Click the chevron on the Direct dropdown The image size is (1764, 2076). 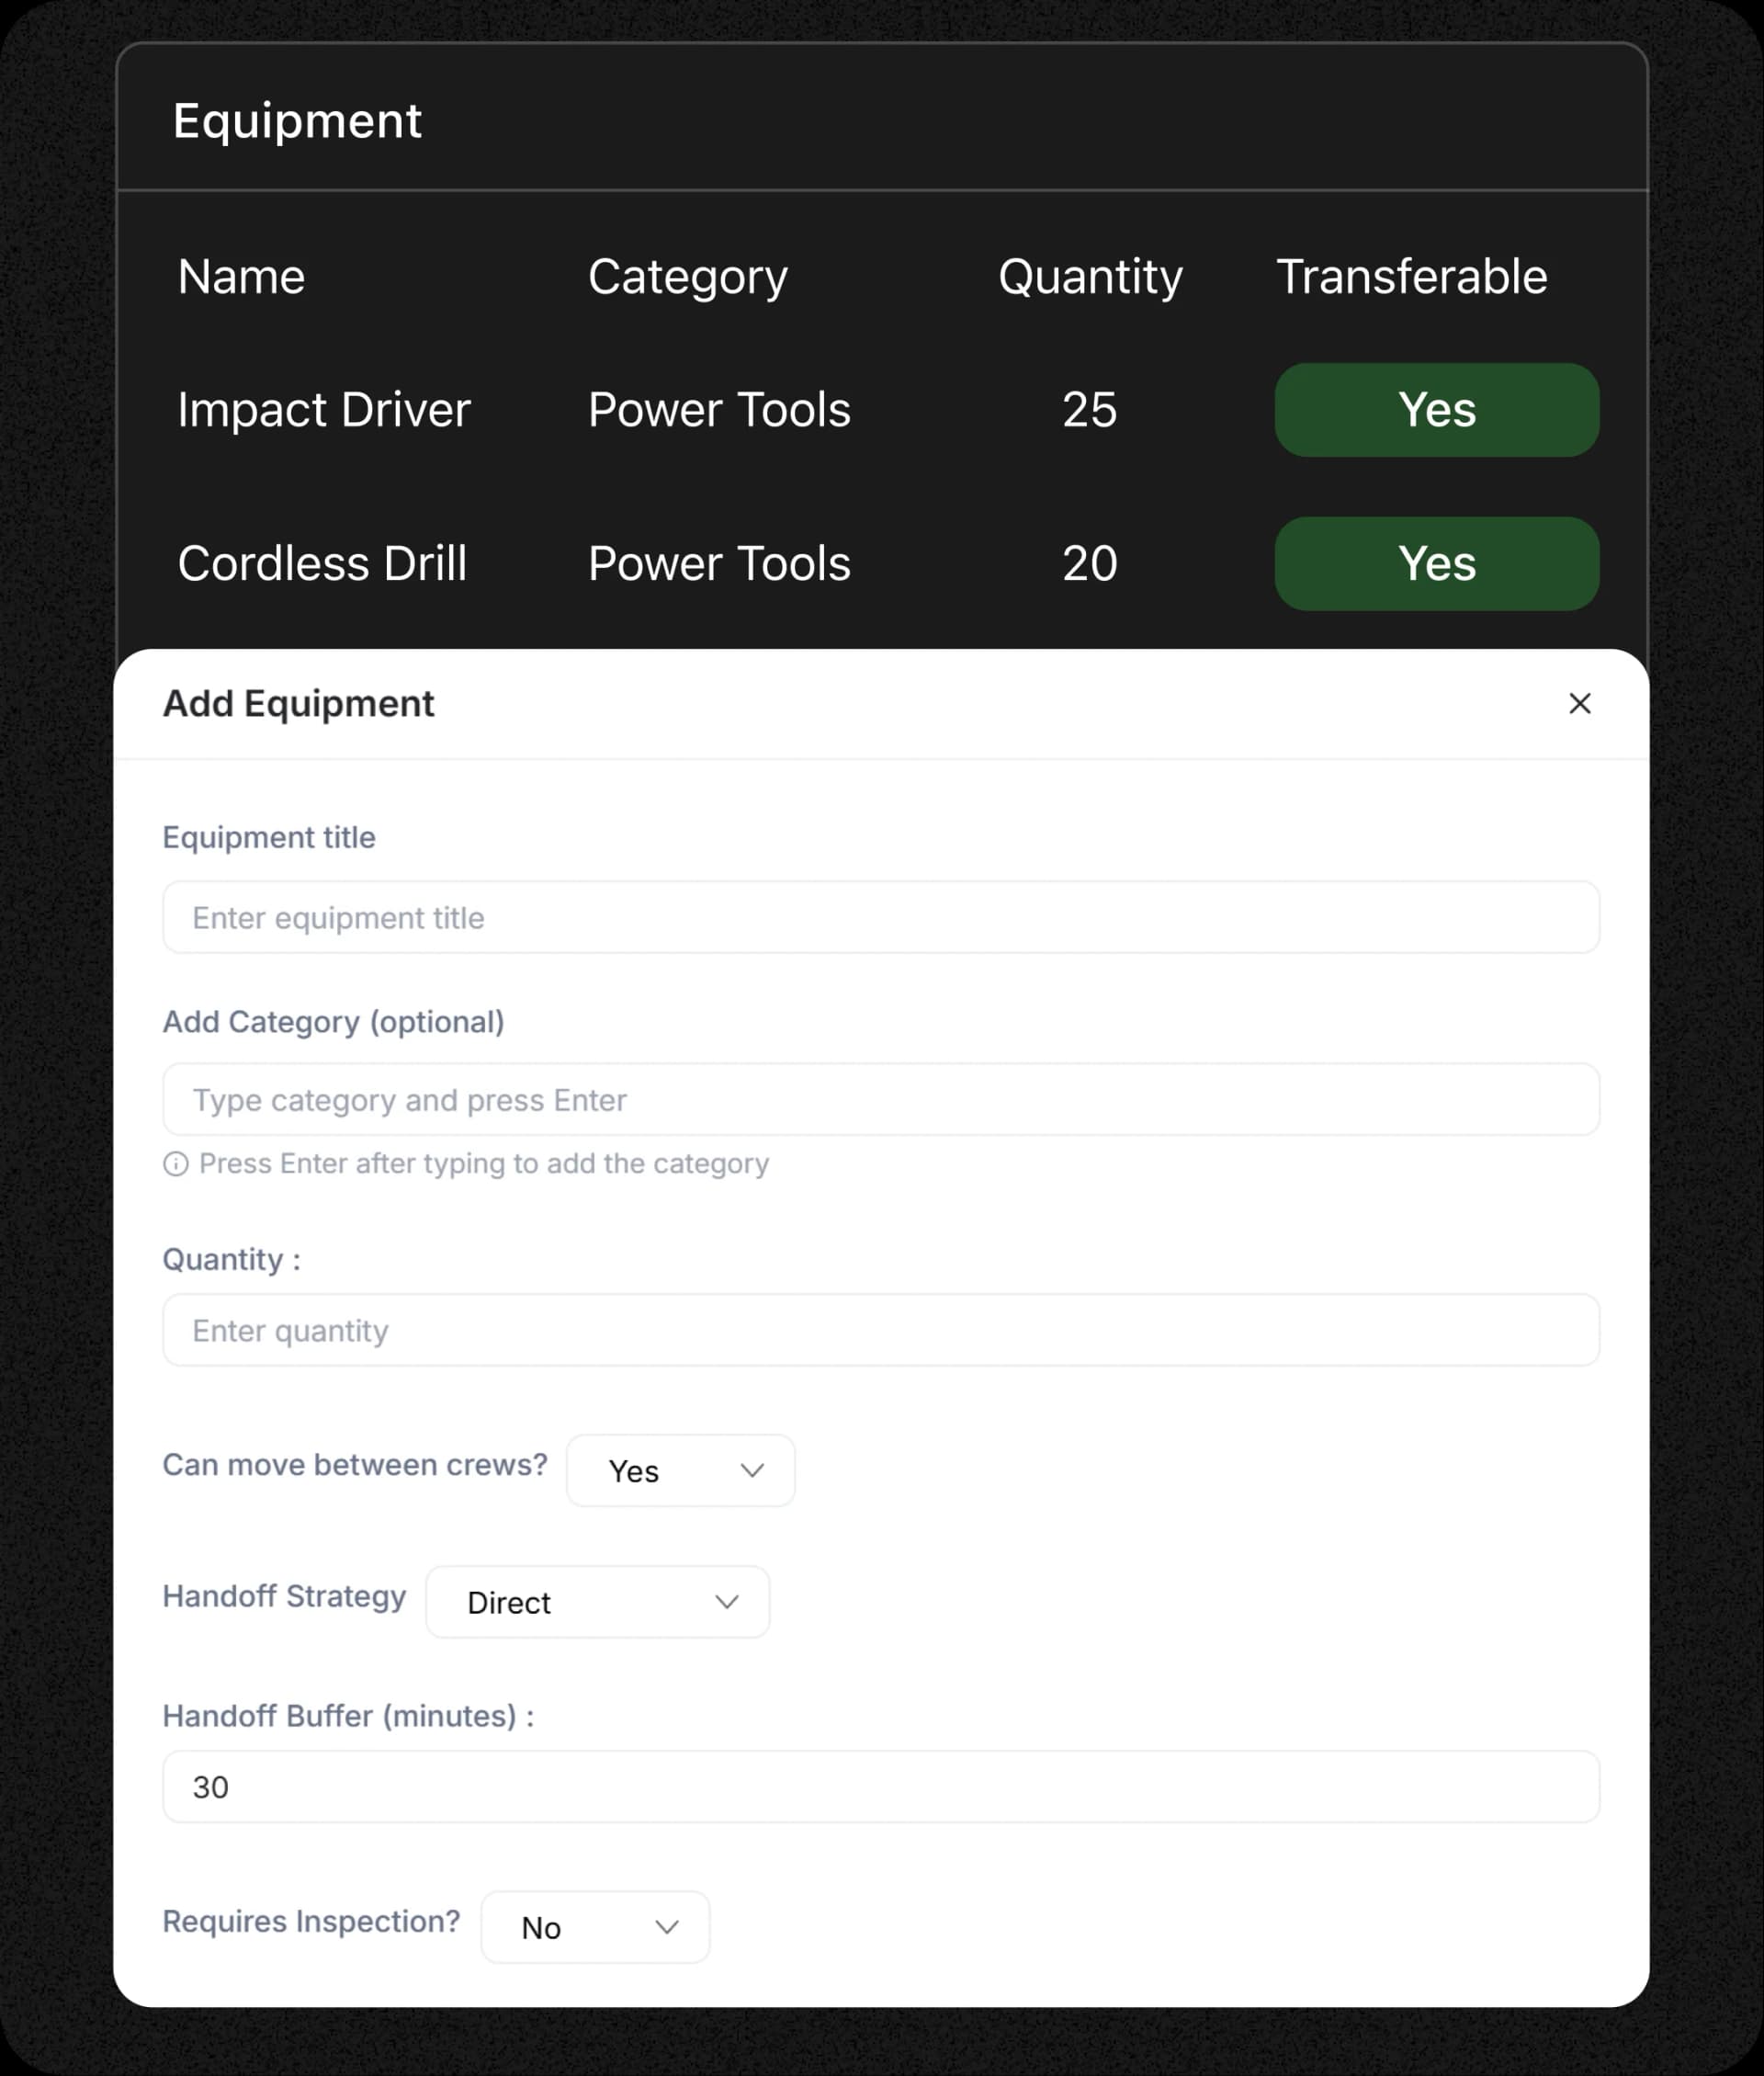727,1602
